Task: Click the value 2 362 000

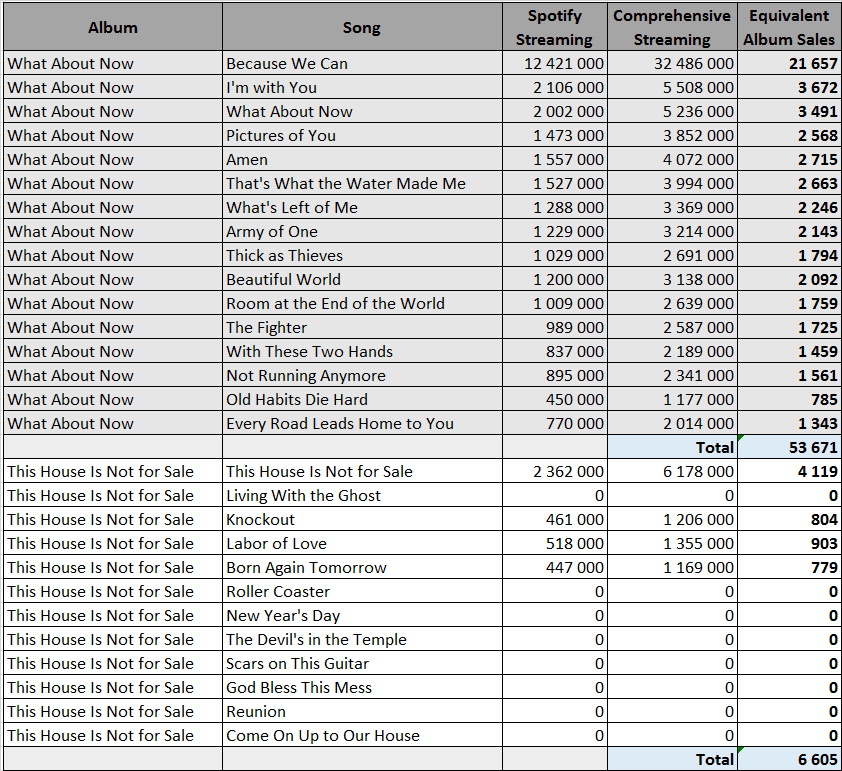Action: 555,471
